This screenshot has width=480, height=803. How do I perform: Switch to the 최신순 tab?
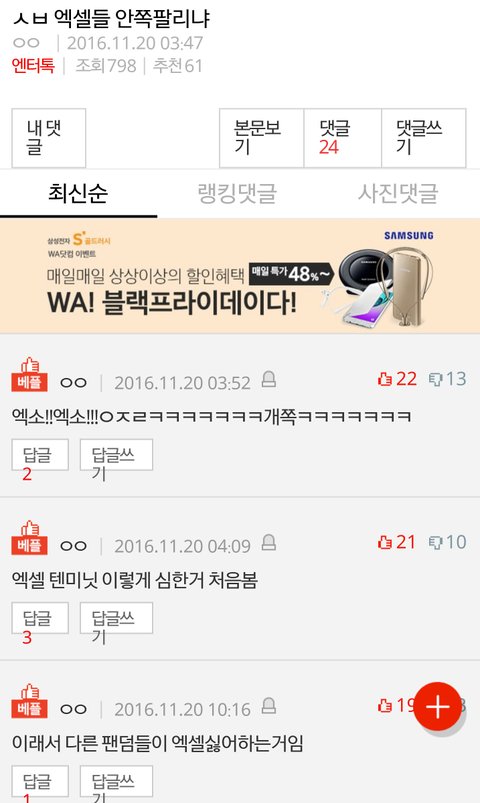point(78,194)
